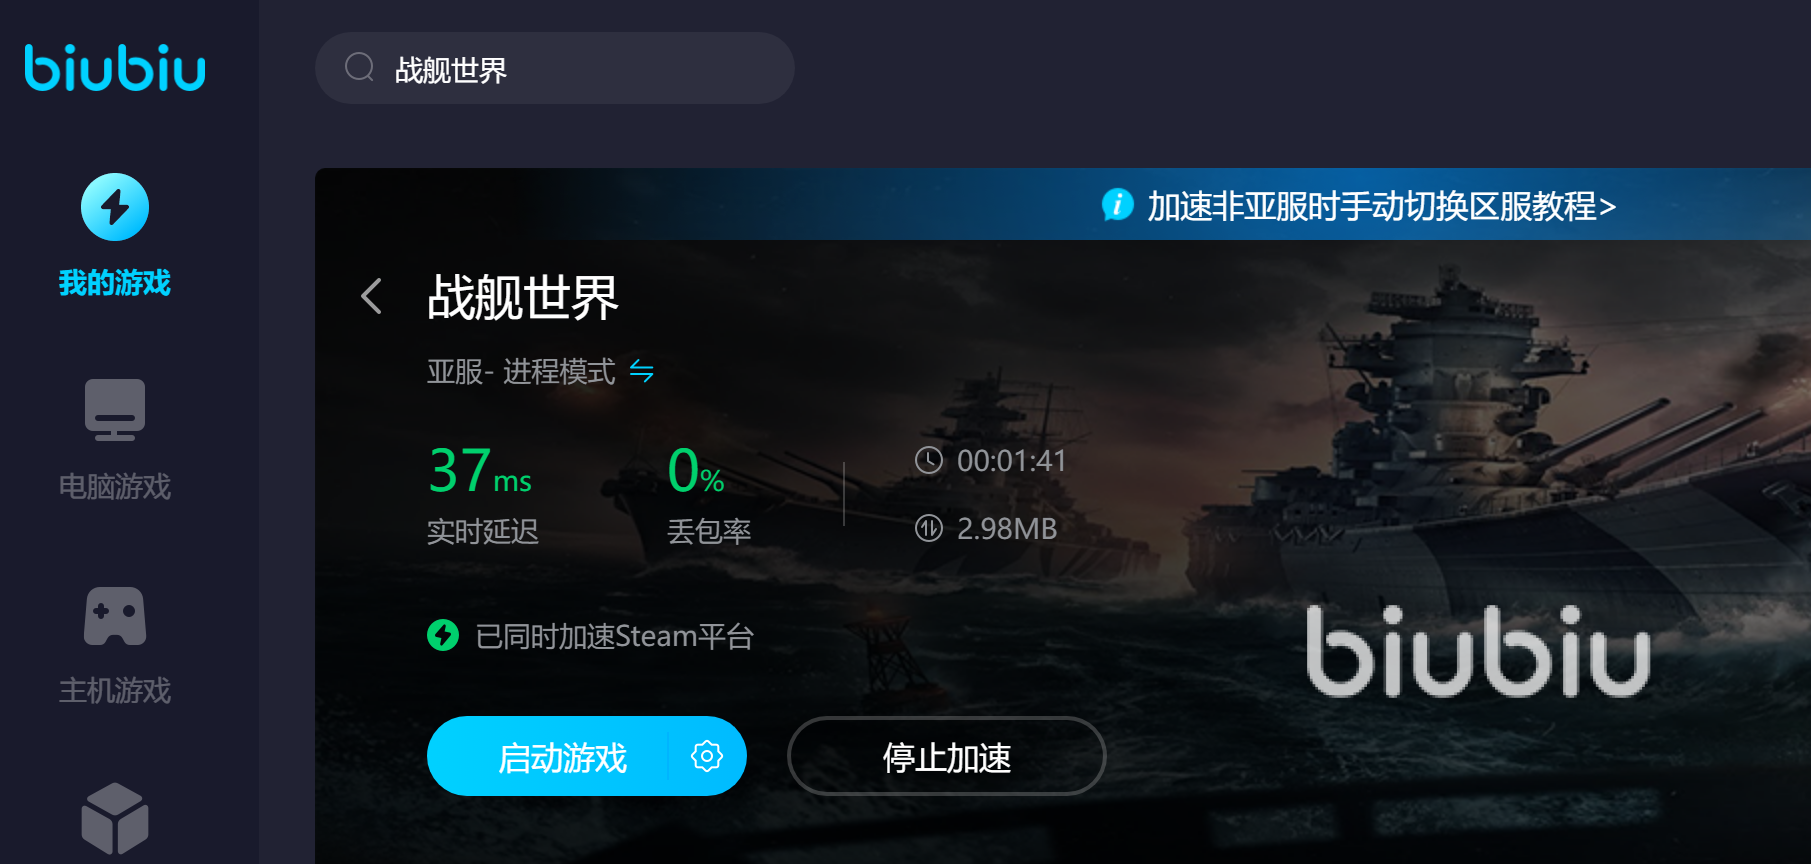Click the data traffic icon beside 2.98MB
Screen dimensions: 1811x864
pos(929,528)
